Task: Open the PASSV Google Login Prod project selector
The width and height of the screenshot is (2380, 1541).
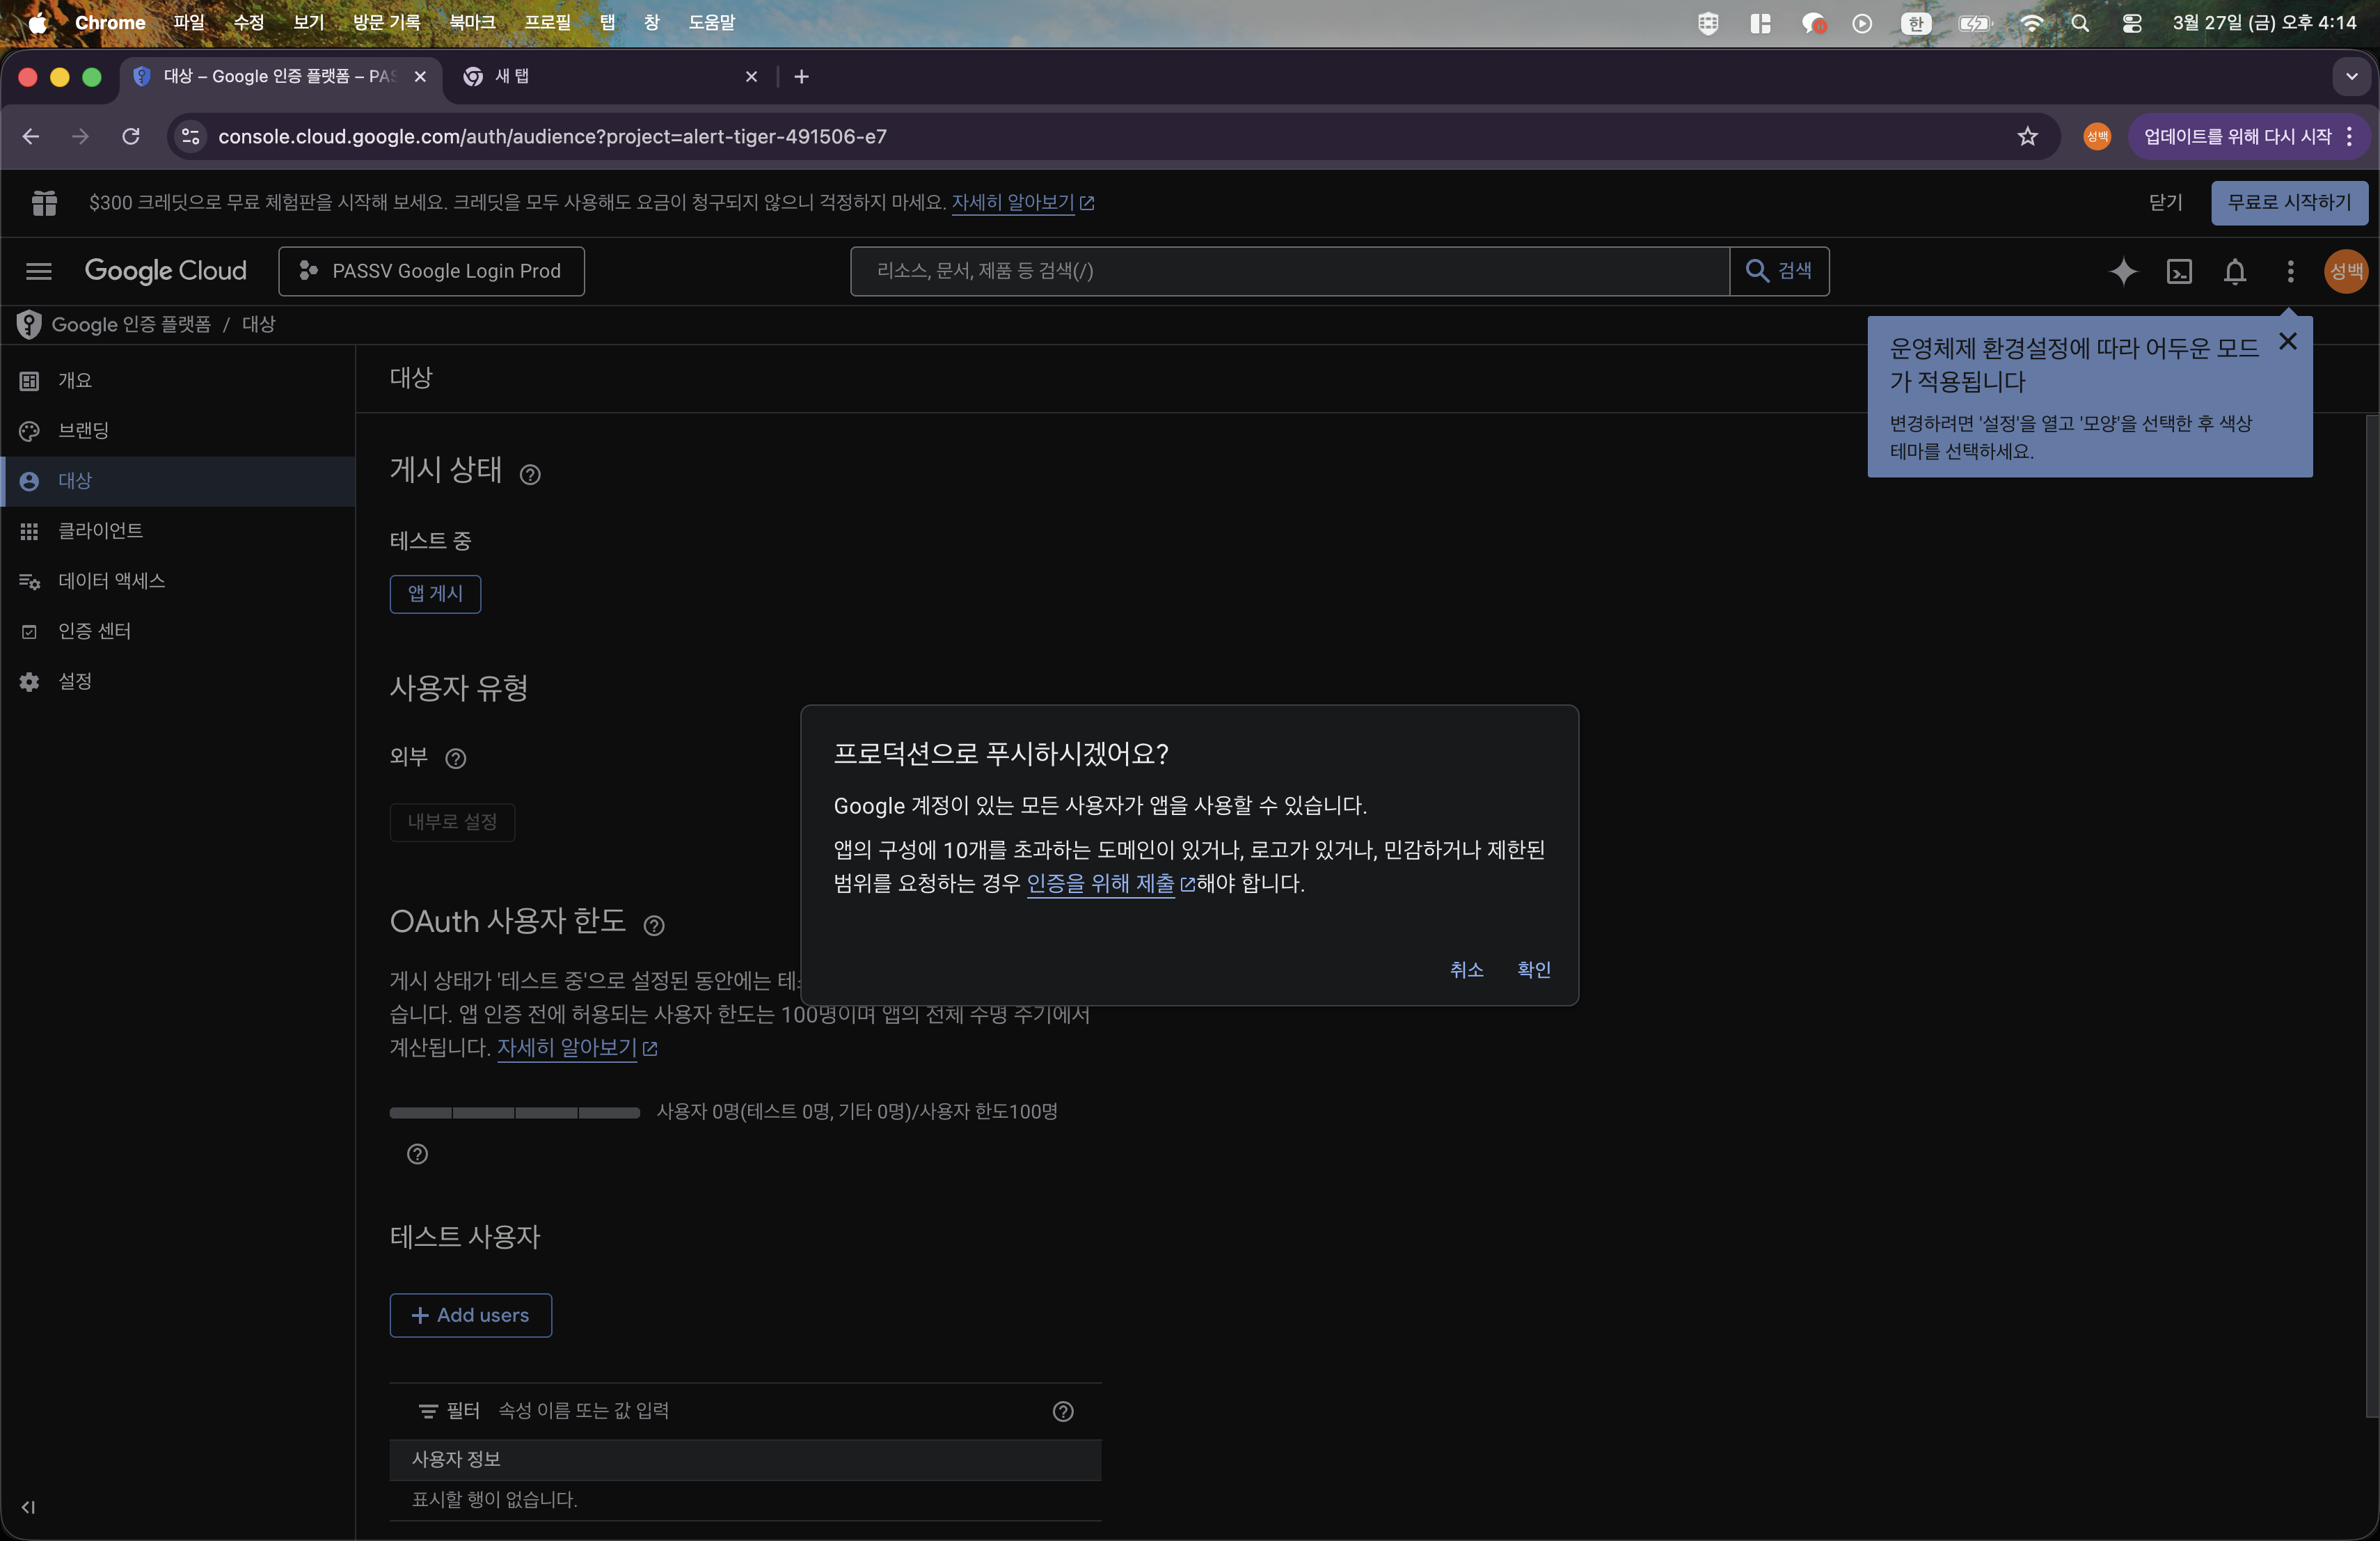Action: point(431,271)
